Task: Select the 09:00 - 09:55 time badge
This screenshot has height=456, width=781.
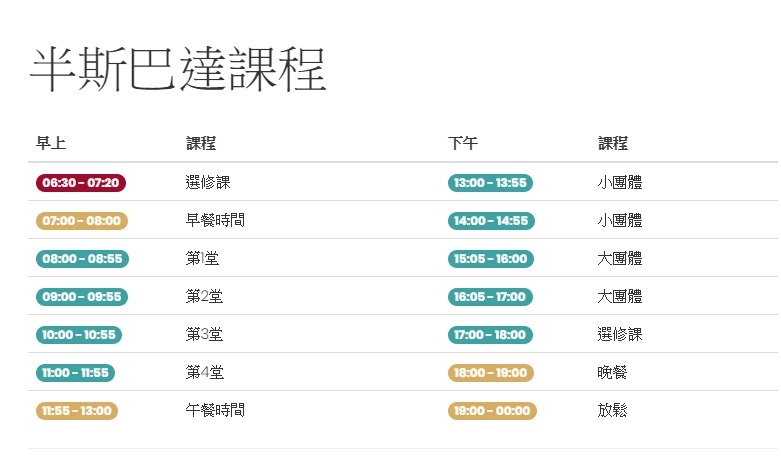Action: pyautogui.click(x=82, y=297)
